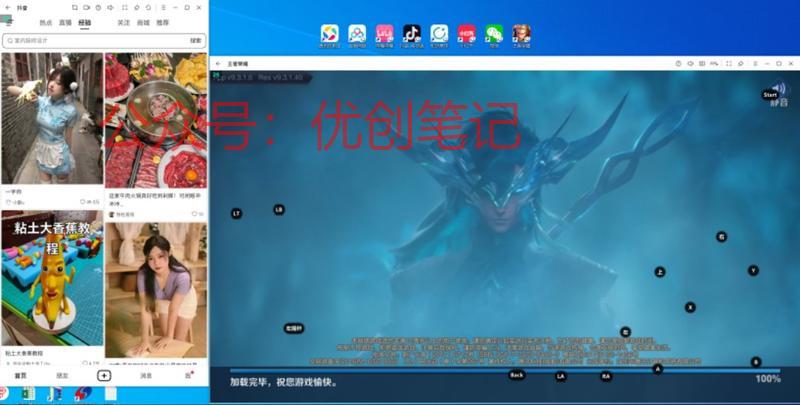Screen dimensions: 800x405
Task: Open the girl in purple top video card
Action: tap(156, 290)
